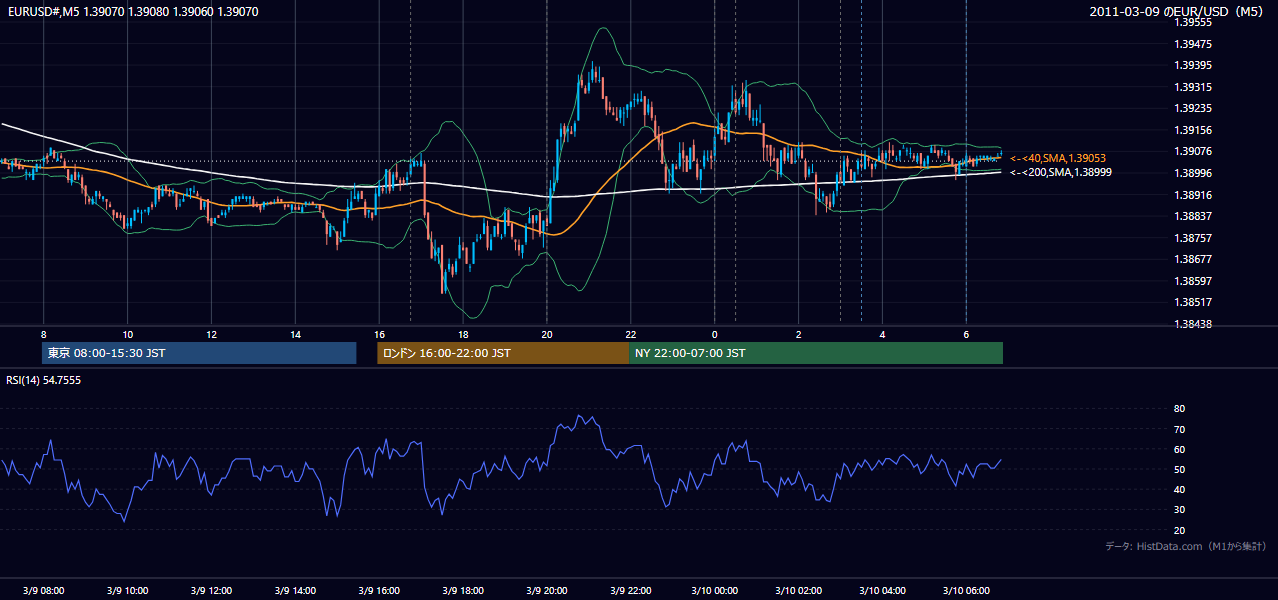Click price level 1.39235 on the axis
The image size is (1278, 600).
tap(1192, 108)
